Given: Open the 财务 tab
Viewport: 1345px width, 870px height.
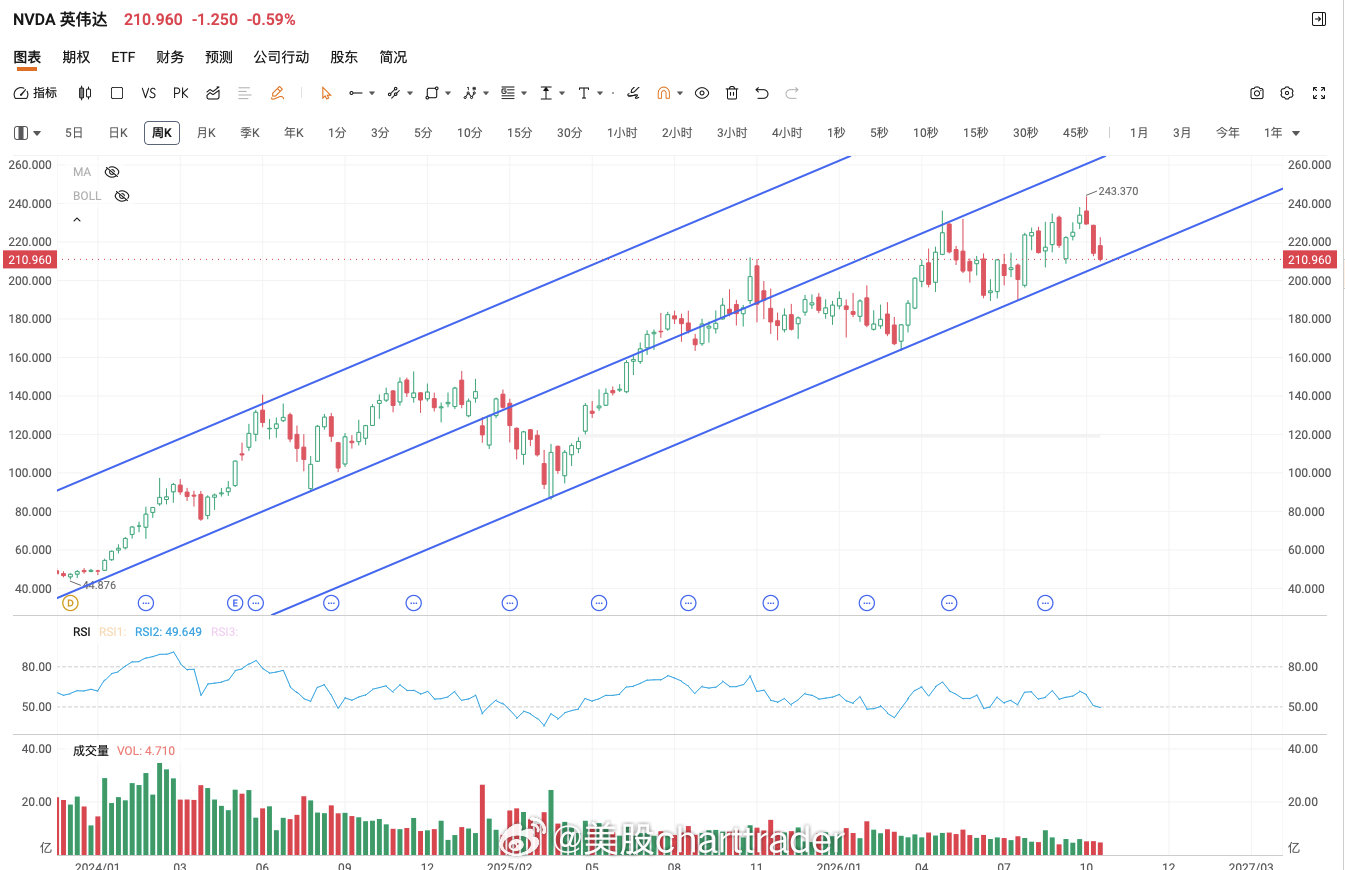Looking at the screenshot, I should tap(170, 57).
